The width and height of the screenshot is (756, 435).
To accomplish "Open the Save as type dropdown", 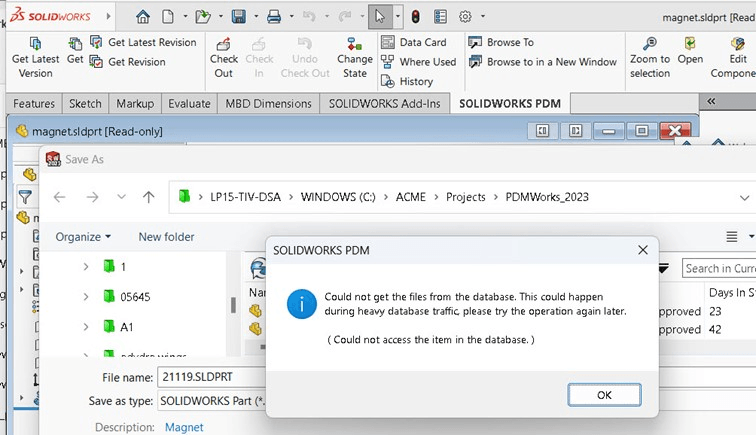I will pyautogui.click(x=210, y=402).
